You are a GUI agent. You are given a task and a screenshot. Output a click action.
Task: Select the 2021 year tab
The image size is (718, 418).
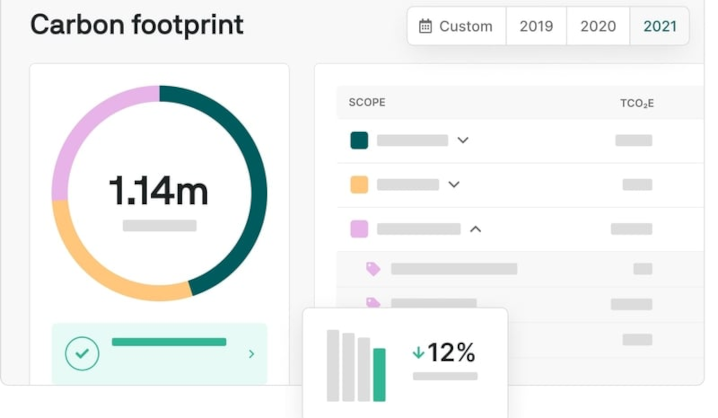pyautogui.click(x=659, y=26)
